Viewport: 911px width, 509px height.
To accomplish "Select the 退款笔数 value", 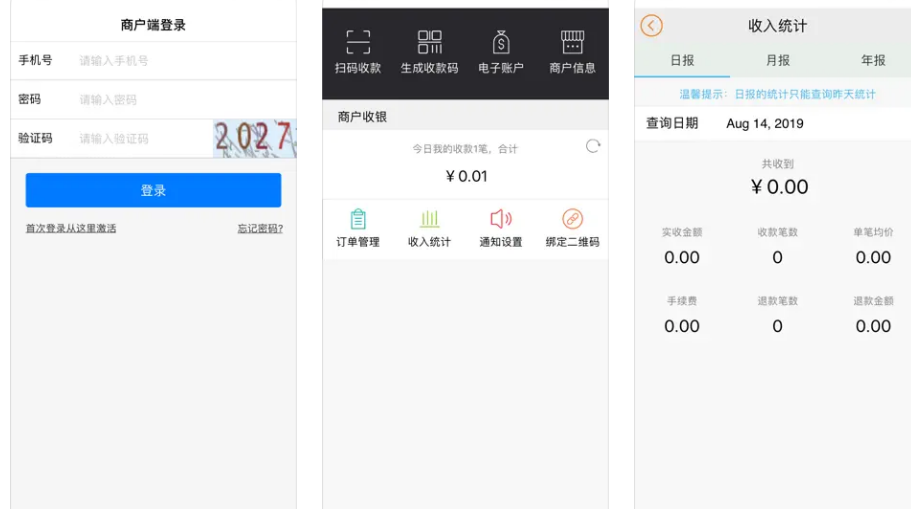I will (777, 326).
